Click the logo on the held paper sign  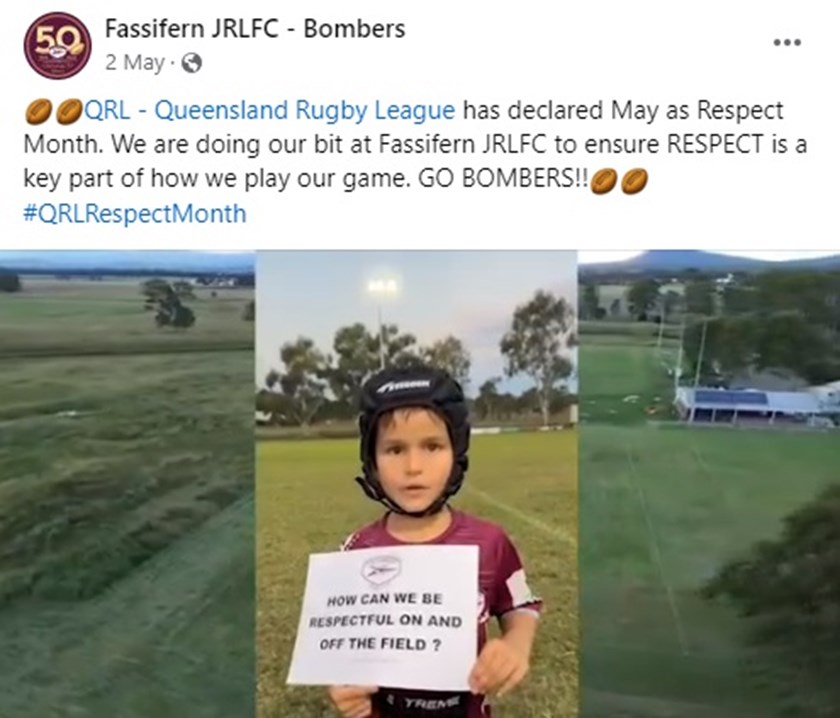coord(381,569)
